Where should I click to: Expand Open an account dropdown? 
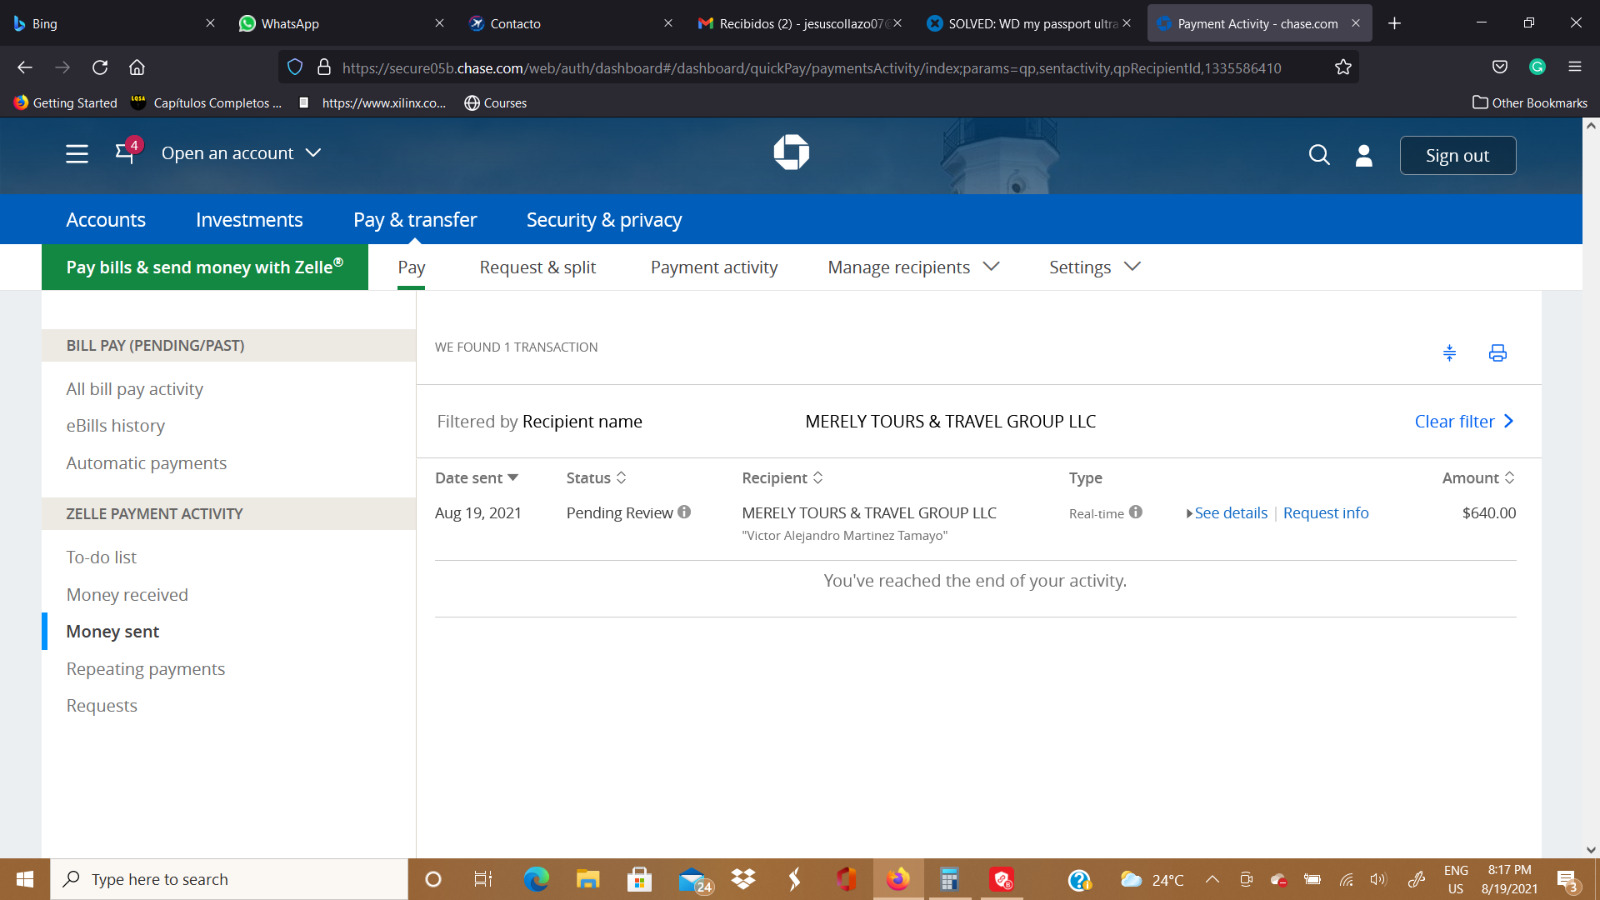(241, 153)
